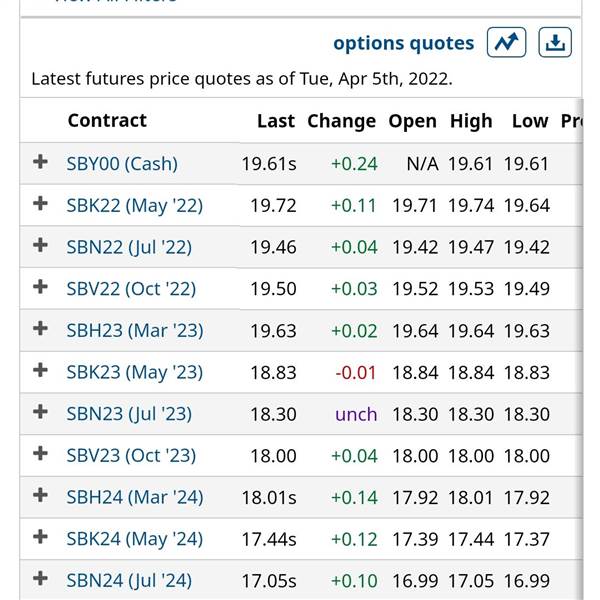This screenshot has height=600, width=600.
Task: Expand the SBV22 (Oct '22) row
Action: 40,287
